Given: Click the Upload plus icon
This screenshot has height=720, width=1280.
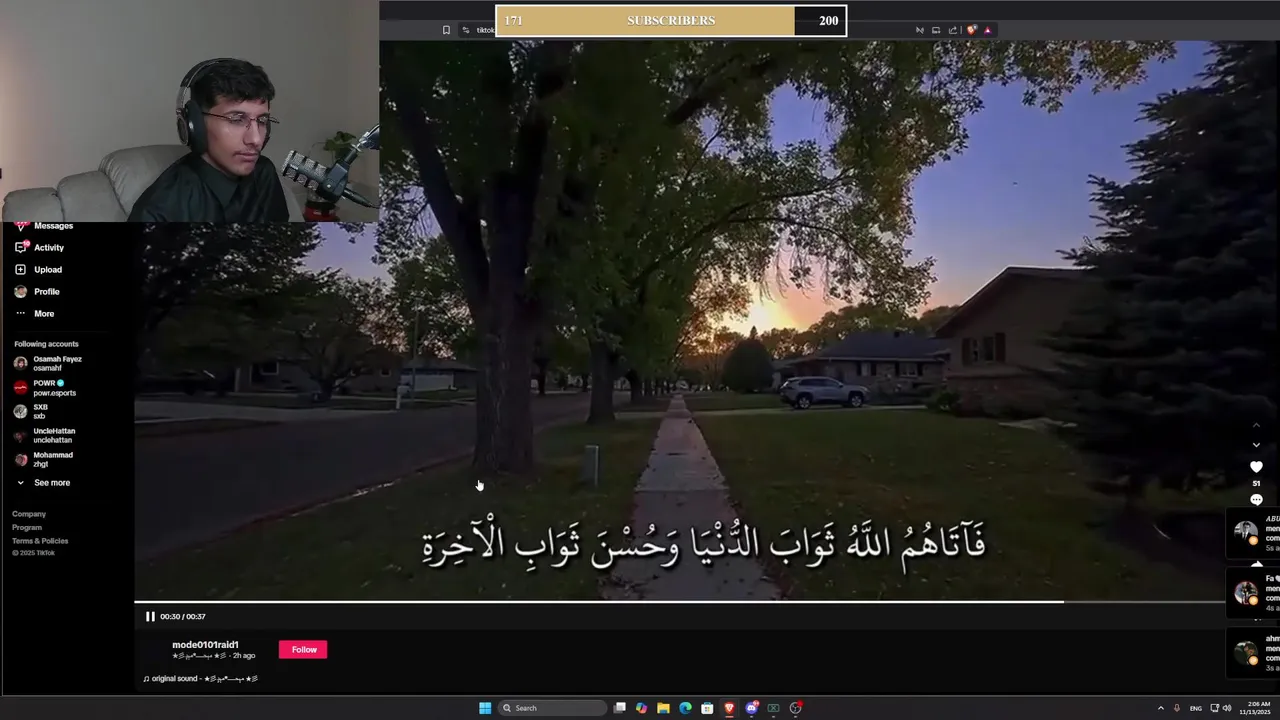Looking at the screenshot, I should tap(20, 270).
